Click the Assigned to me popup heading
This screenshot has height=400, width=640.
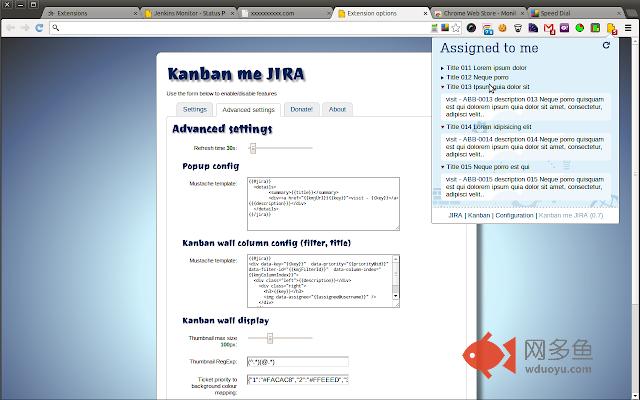pyautogui.click(x=489, y=48)
